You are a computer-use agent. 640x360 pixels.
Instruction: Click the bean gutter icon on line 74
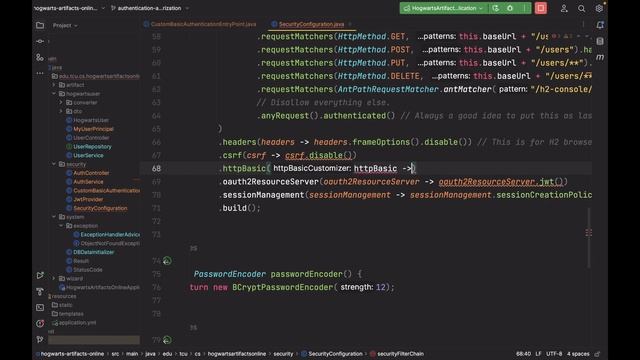click(167, 260)
